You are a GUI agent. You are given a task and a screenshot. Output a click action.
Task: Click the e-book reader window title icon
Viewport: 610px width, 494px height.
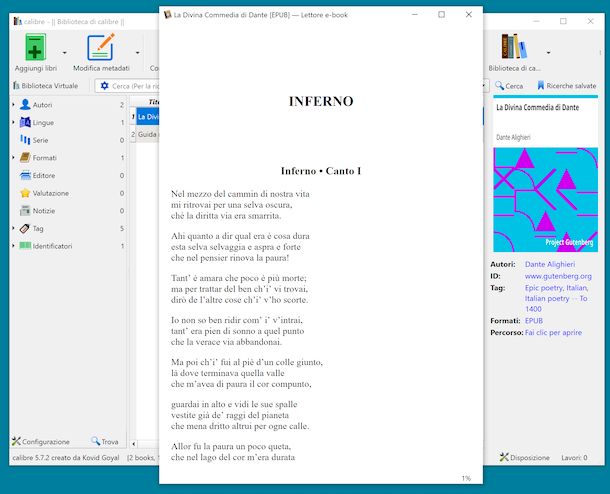pyautogui.click(x=168, y=15)
